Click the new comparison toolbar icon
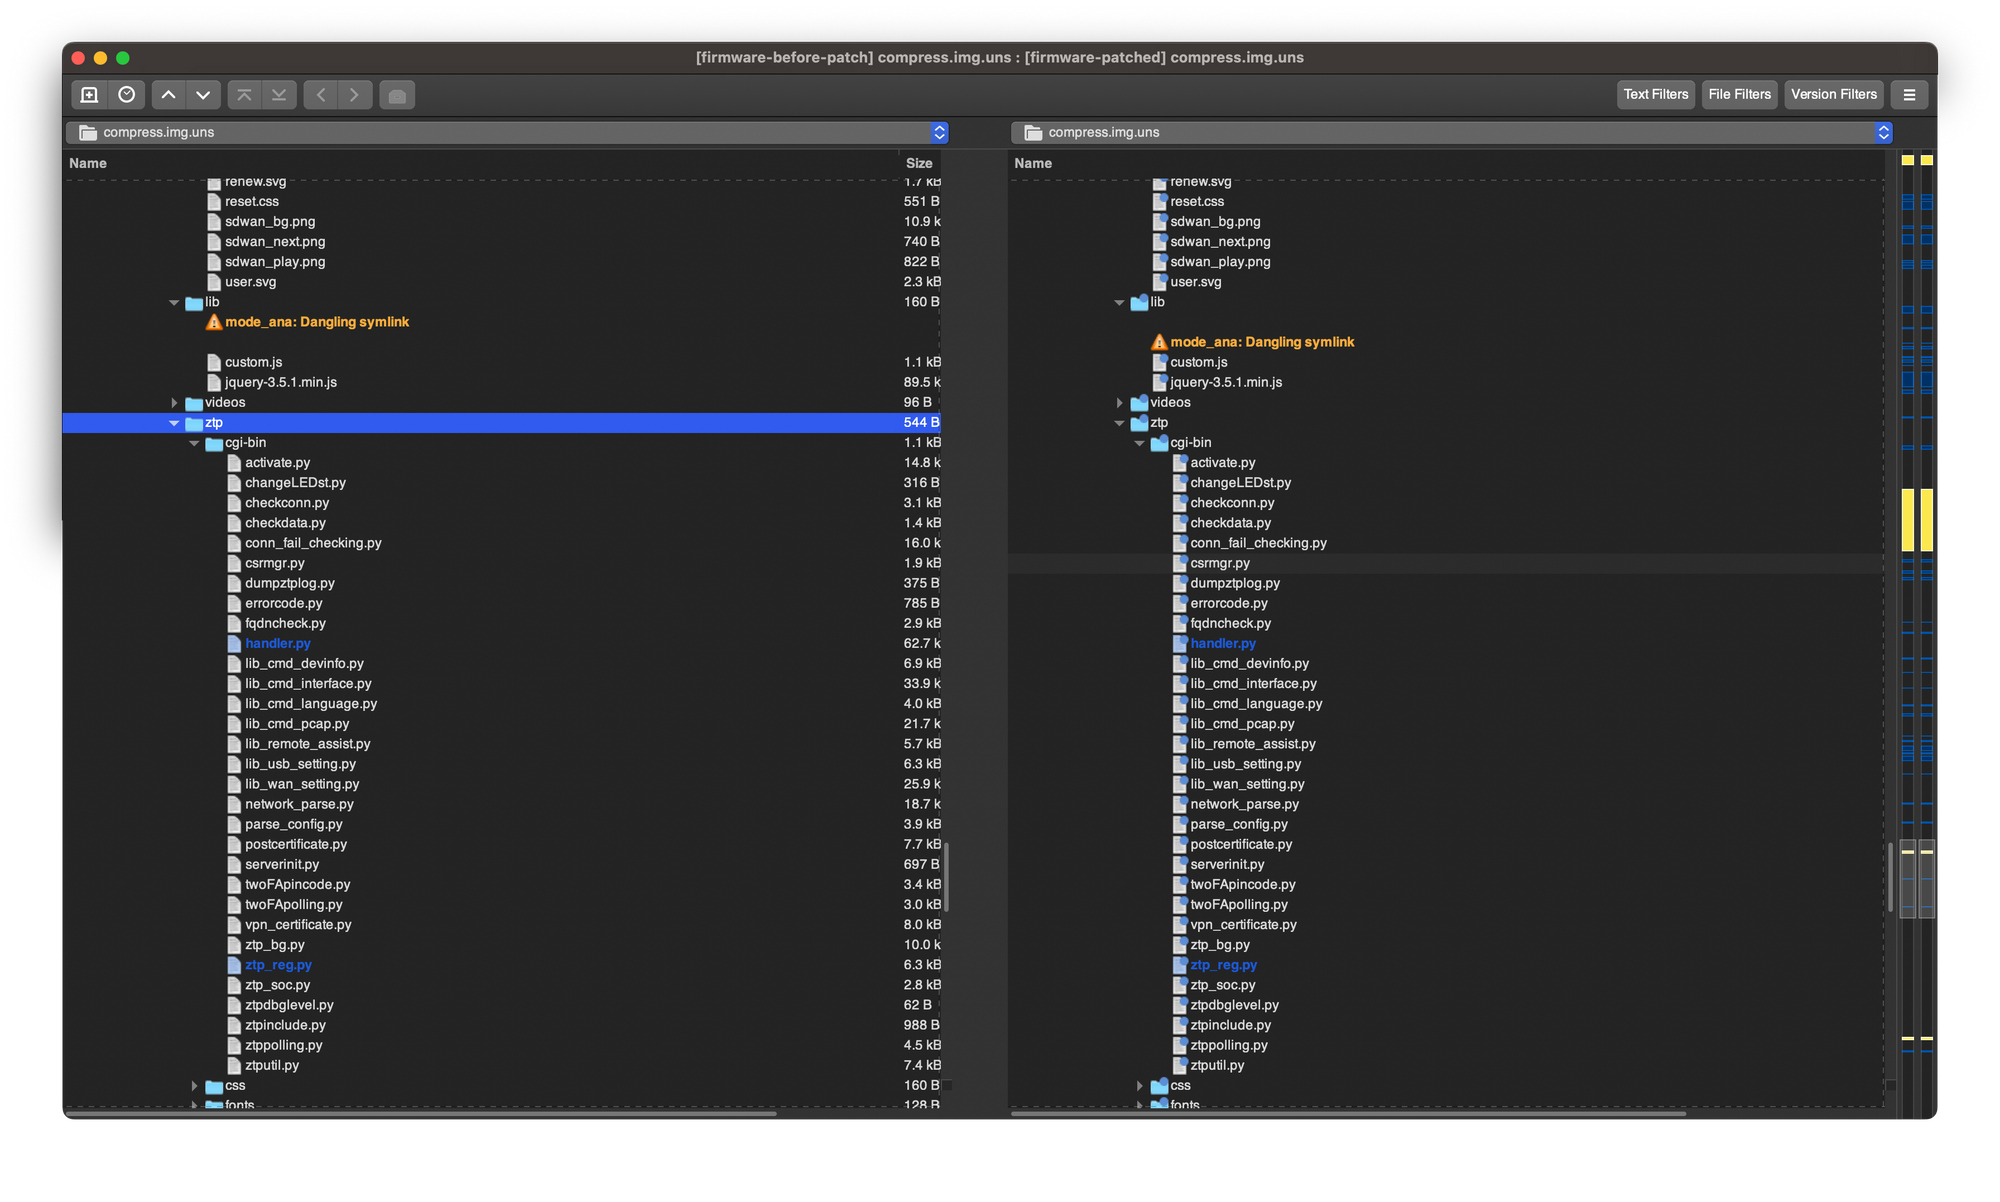Screen dimensions: 2000x1202 pos(89,95)
